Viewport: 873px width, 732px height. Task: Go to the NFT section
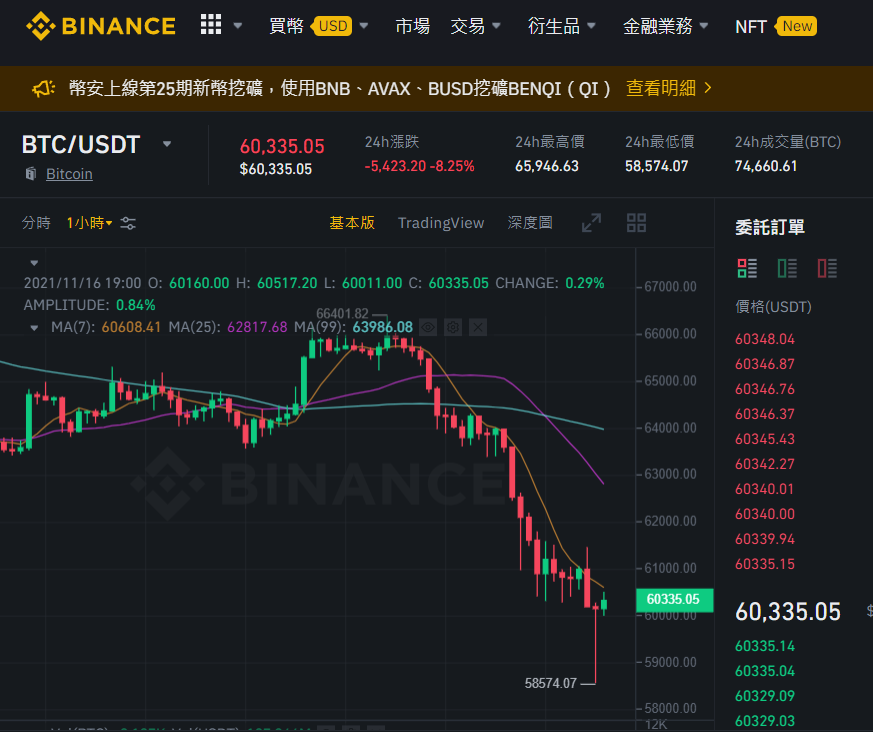751,27
